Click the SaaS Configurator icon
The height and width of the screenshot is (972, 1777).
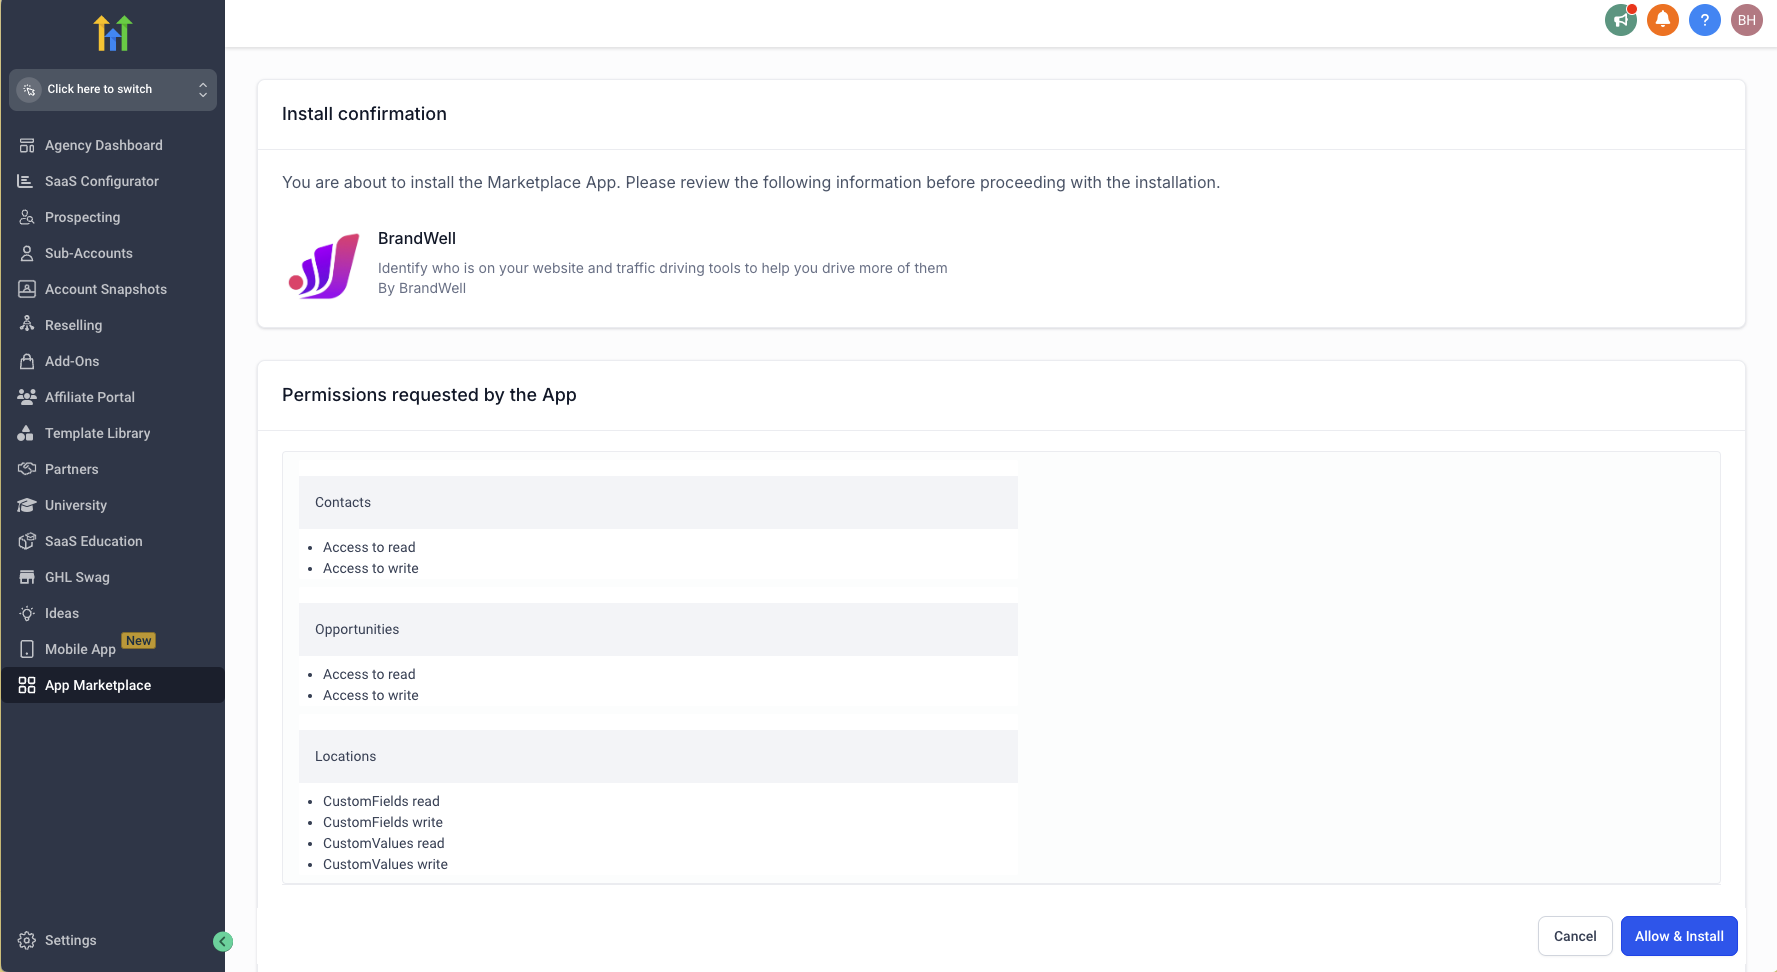(27, 181)
